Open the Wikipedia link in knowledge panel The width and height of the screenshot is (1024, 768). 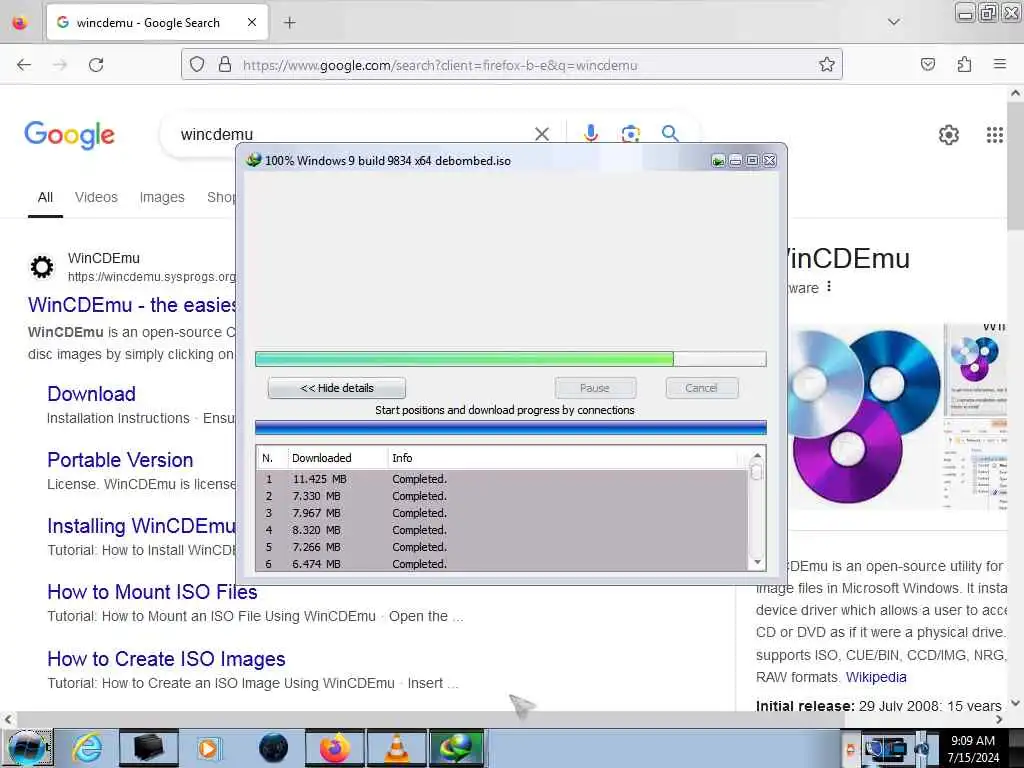[876, 677]
